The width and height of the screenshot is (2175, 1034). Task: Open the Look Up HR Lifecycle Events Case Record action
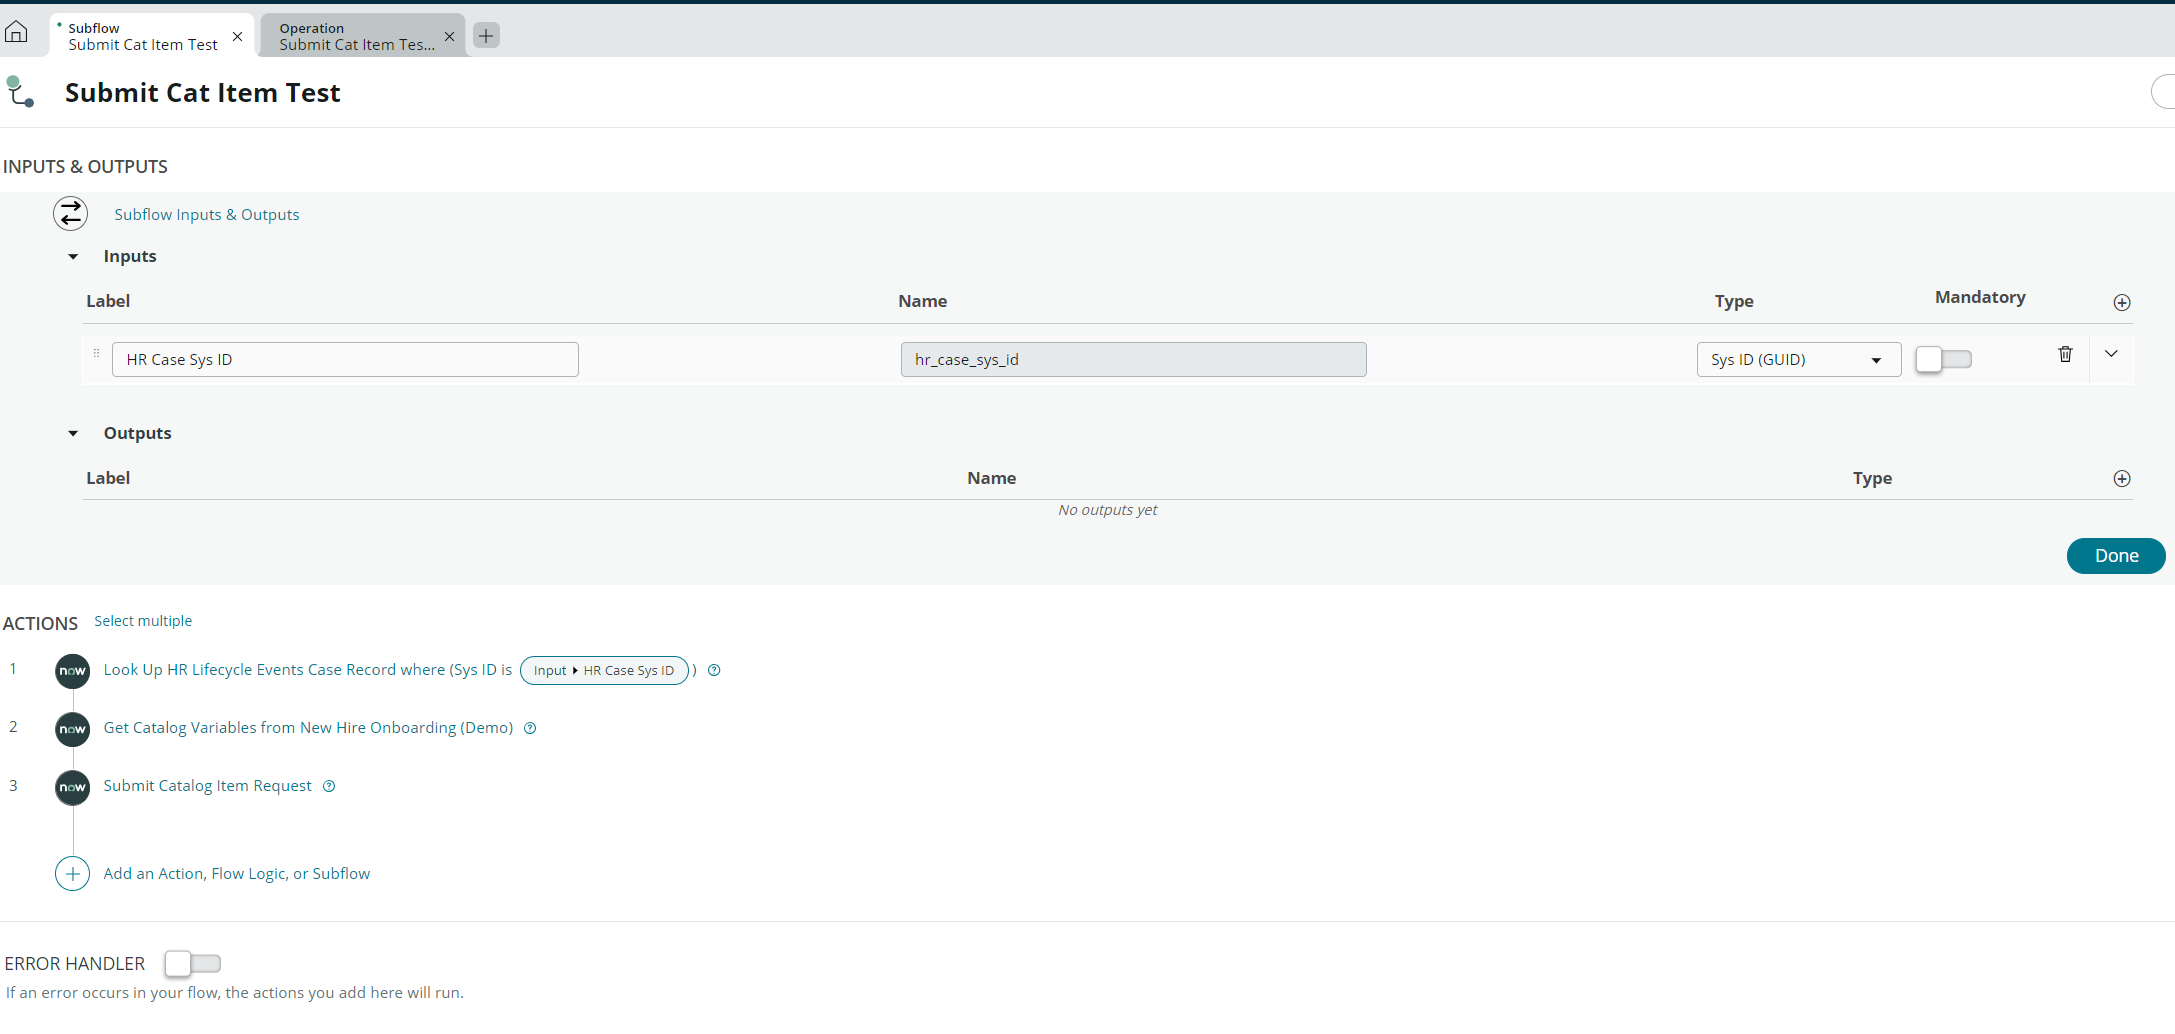pyautogui.click(x=308, y=670)
